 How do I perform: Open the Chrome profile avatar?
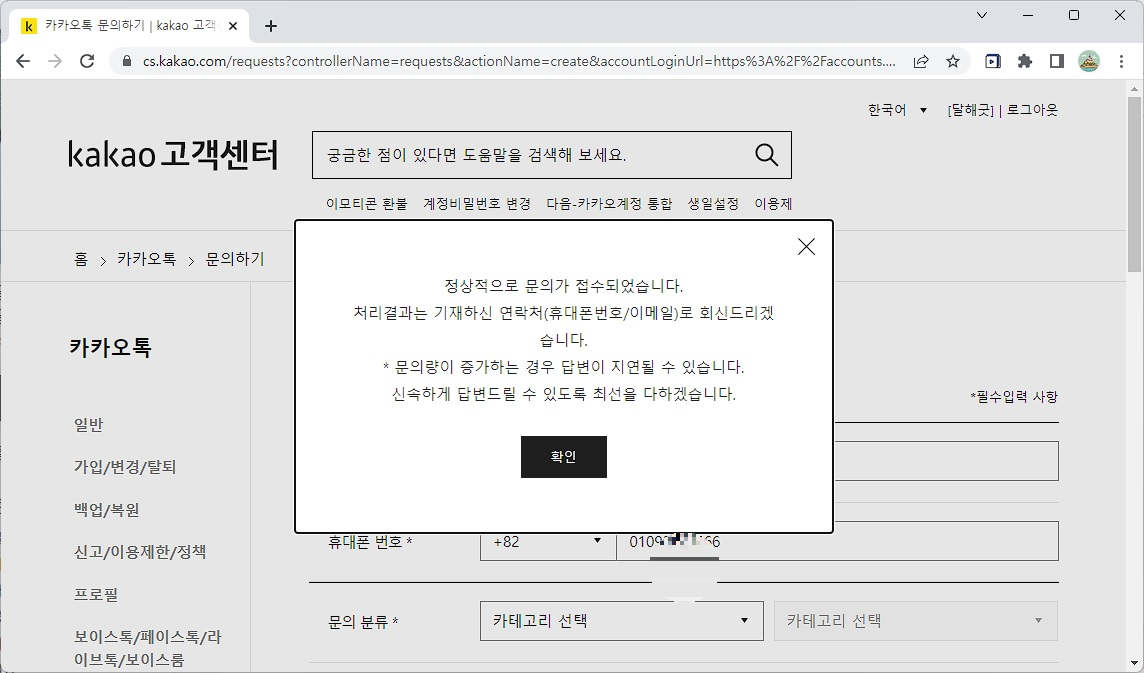pos(1089,61)
